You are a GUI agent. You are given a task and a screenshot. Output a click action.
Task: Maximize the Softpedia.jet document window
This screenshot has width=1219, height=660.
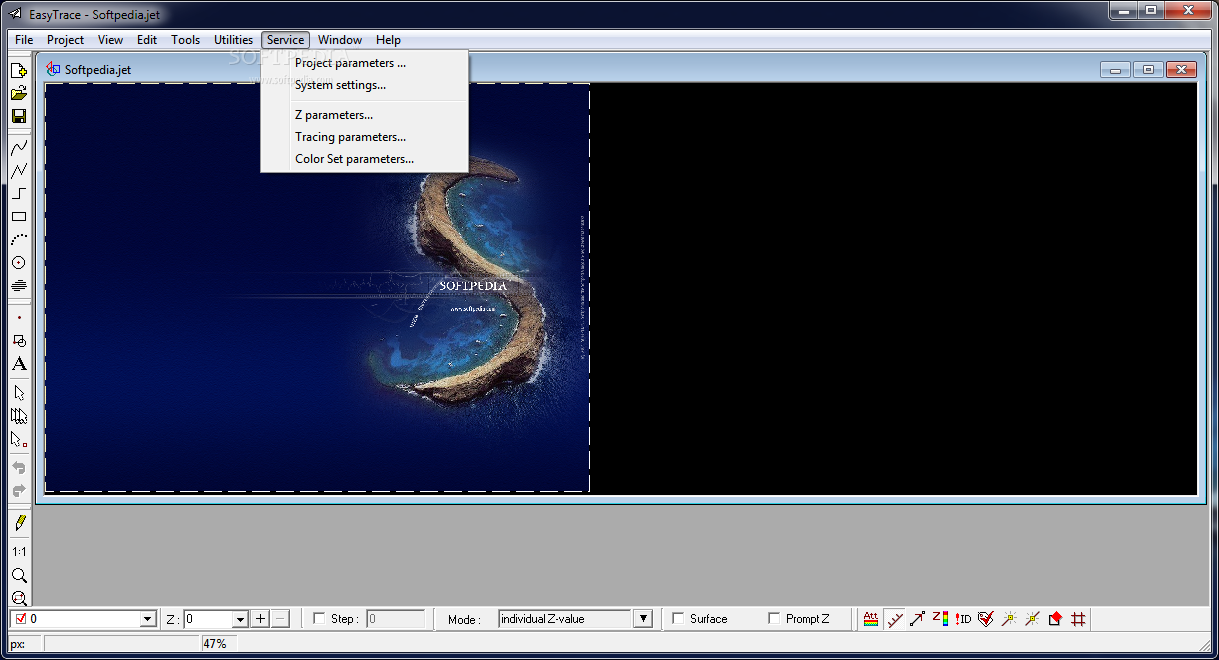pos(1148,69)
